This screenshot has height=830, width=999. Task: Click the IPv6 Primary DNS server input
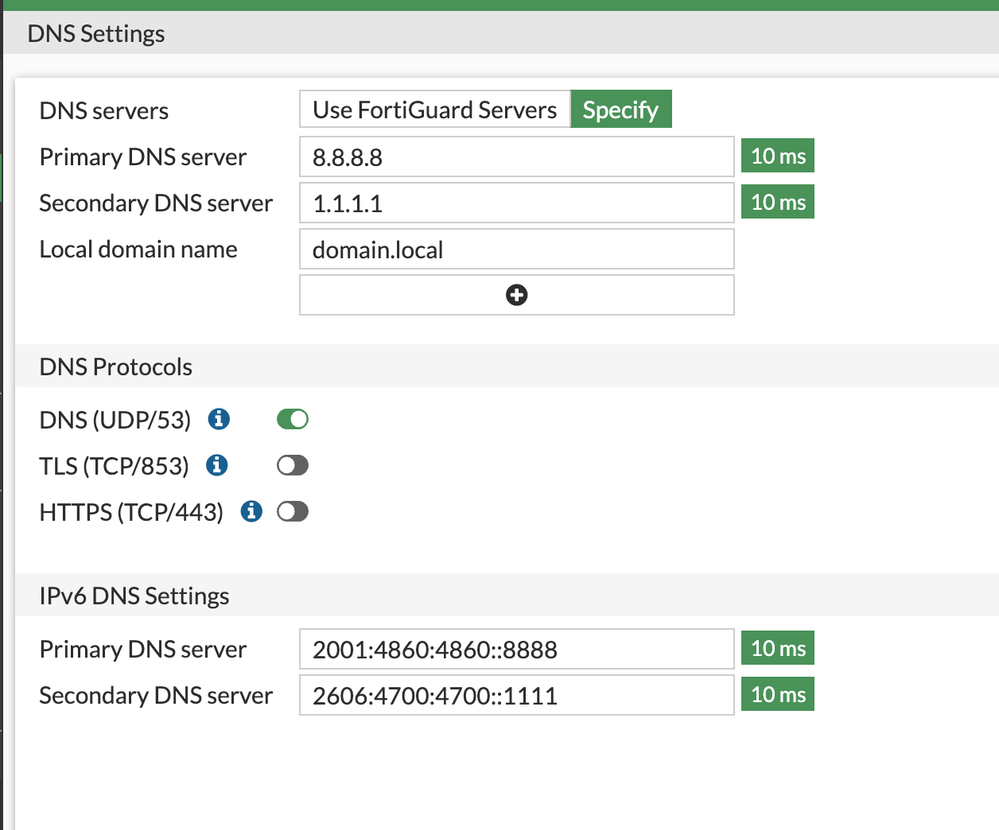point(516,648)
